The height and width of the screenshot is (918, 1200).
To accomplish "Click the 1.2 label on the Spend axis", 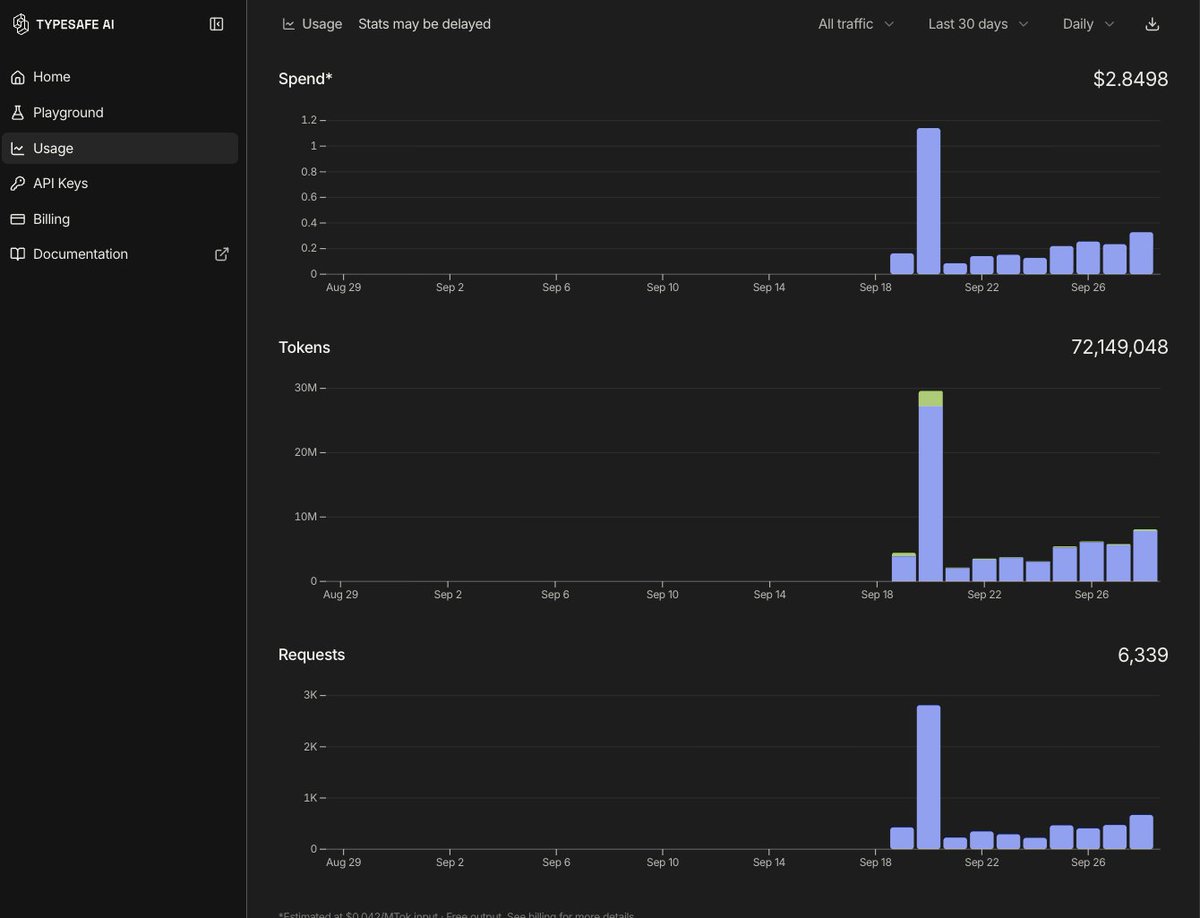I will [309, 120].
